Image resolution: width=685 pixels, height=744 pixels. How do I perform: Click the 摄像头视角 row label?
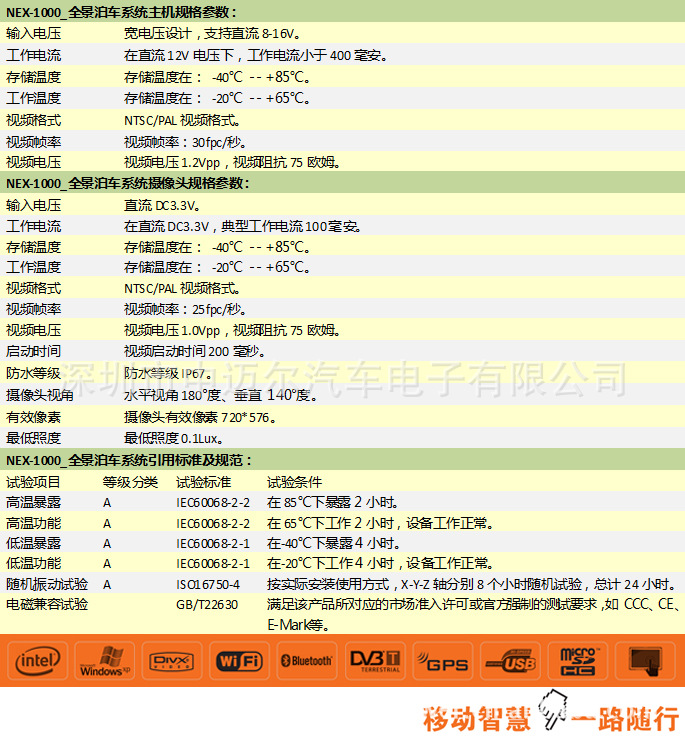pos(39,394)
